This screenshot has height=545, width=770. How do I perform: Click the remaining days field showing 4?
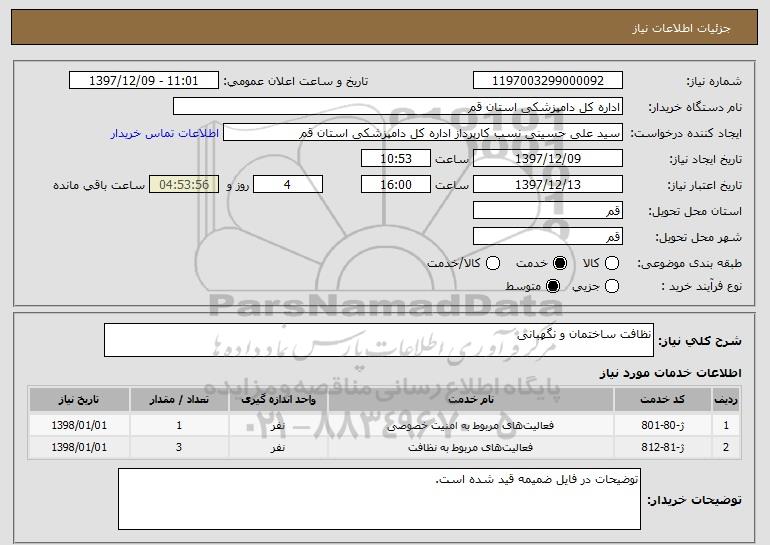click(x=288, y=185)
